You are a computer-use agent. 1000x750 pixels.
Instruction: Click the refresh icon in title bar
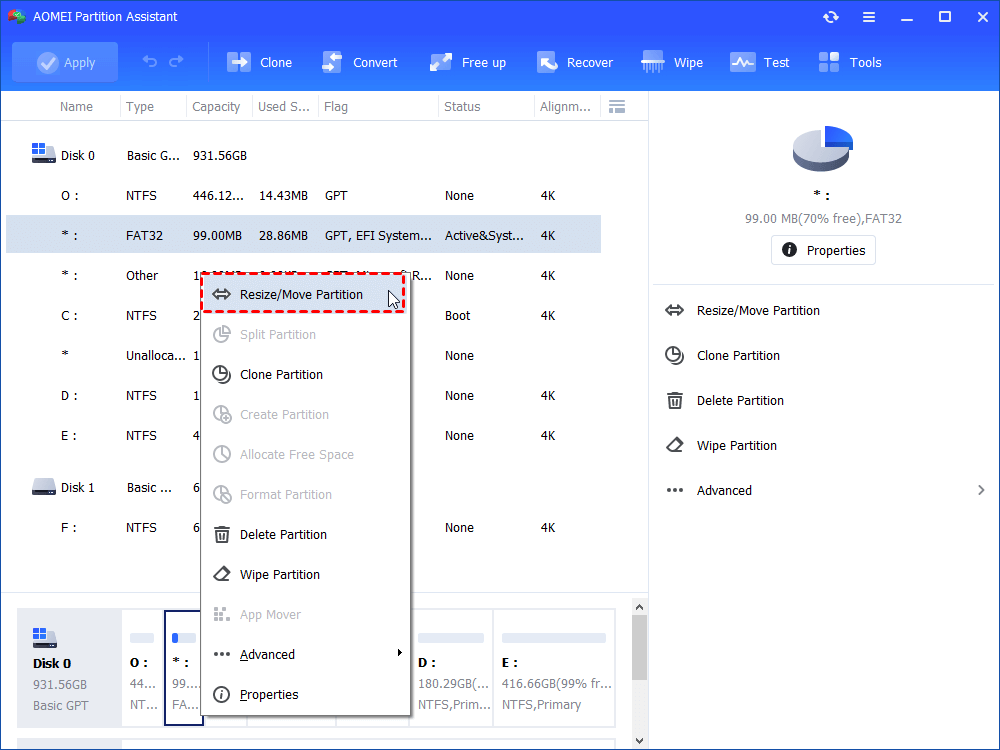(830, 17)
